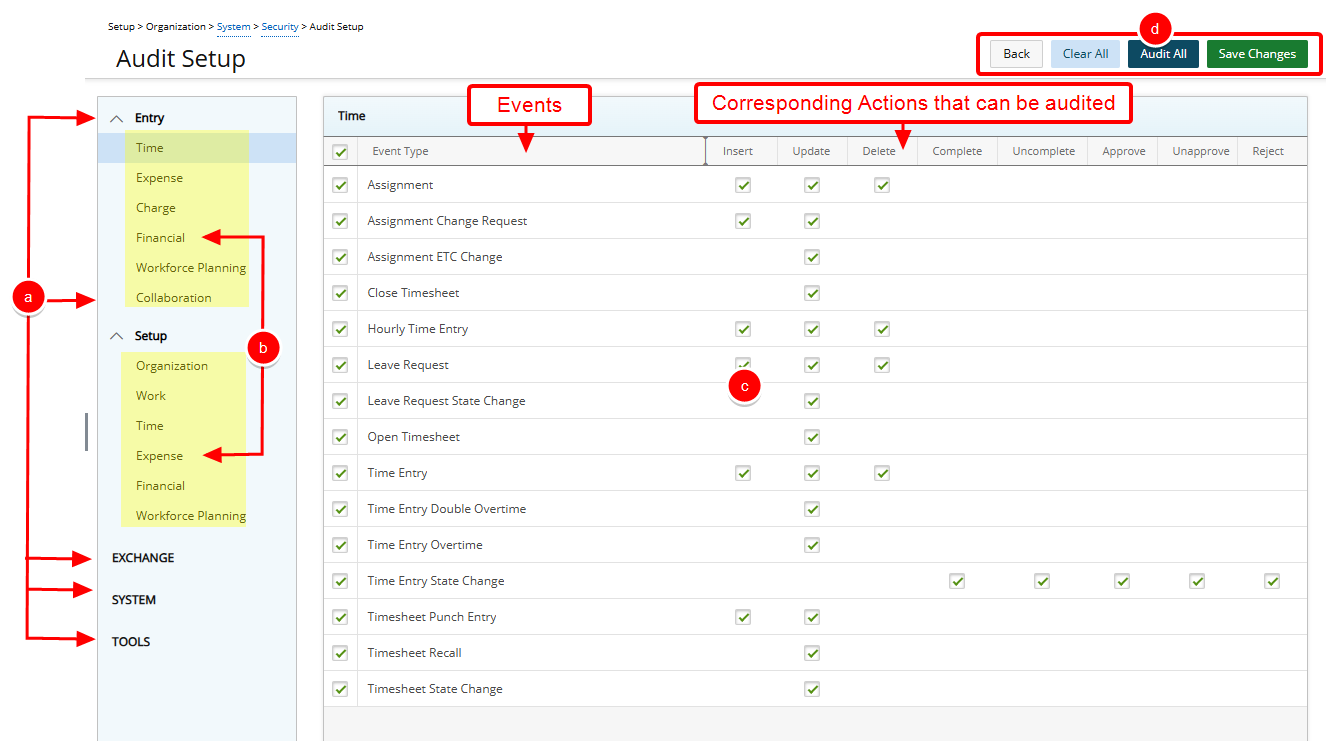Click the Clear All button
This screenshot has width=1326, height=741.
click(x=1085, y=54)
